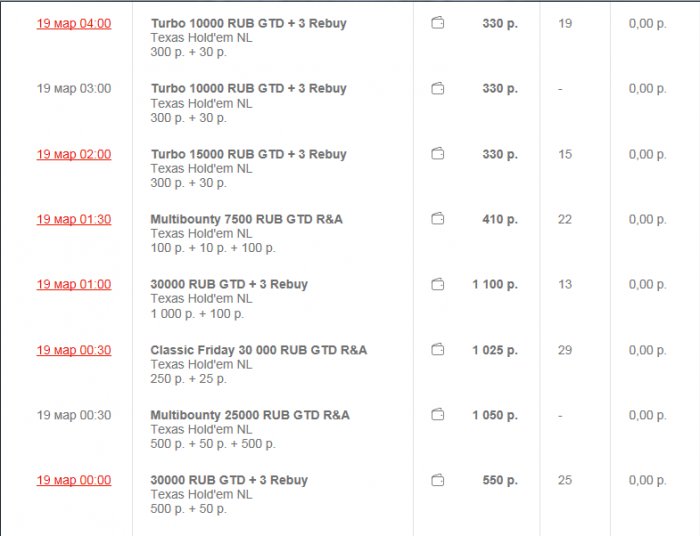Image resolution: width=700 pixels, height=536 pixels.
Task: Select Classic Friday 30 000 RUB GTD title
Action: (258, 350)
